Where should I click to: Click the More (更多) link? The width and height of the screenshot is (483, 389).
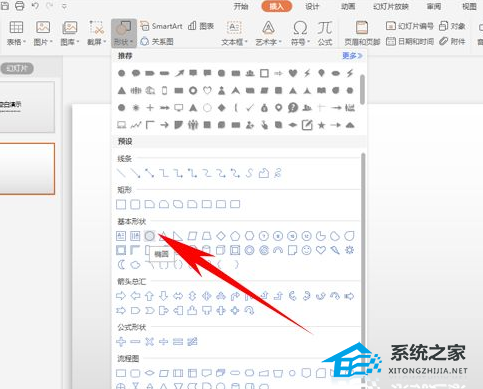(x=352, y=56)
